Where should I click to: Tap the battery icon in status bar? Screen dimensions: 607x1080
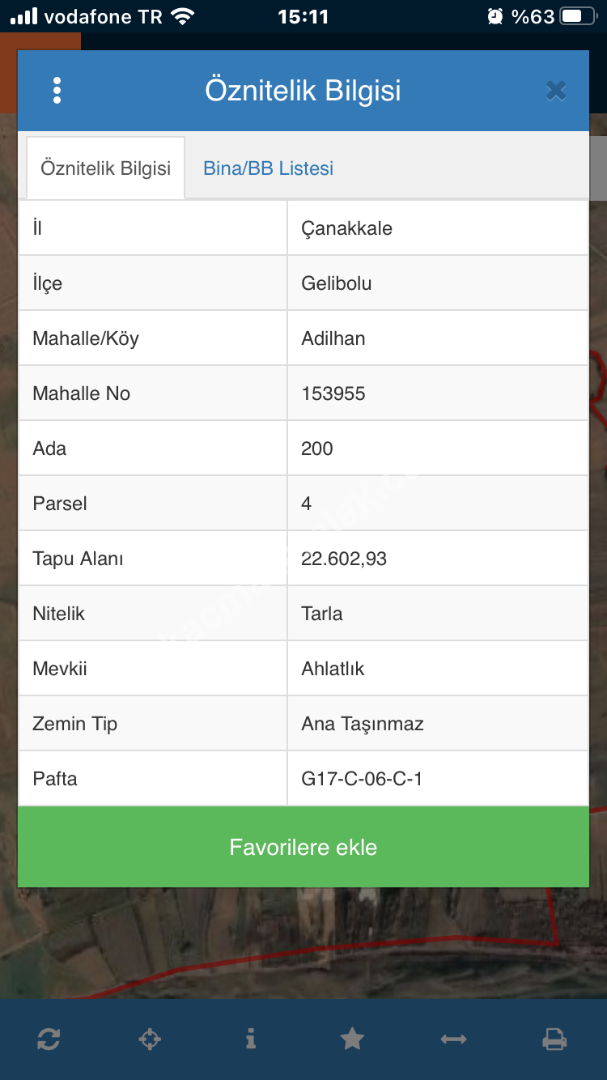(x=577, y=16)
